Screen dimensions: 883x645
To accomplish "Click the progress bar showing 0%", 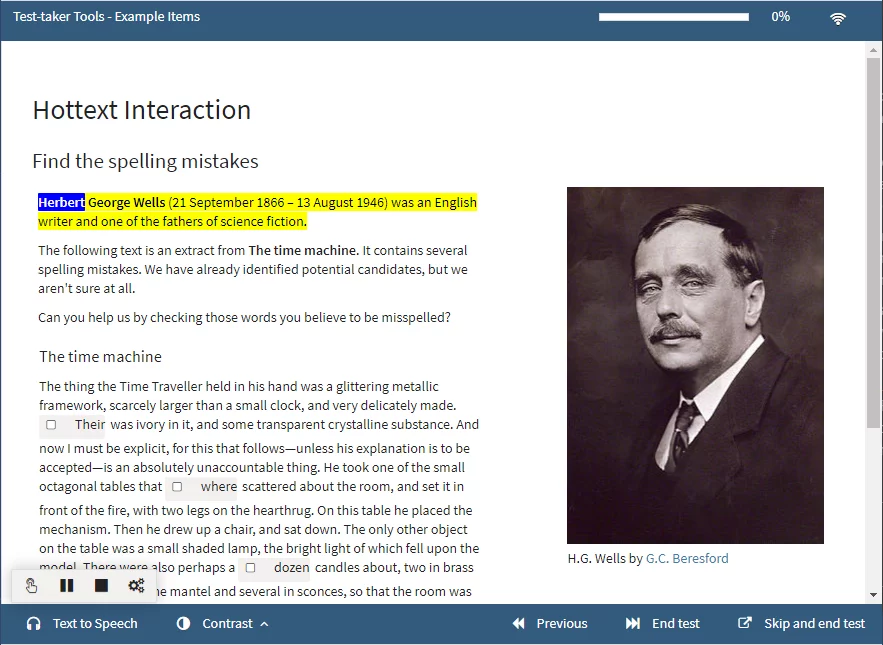I will pos(673,16).
